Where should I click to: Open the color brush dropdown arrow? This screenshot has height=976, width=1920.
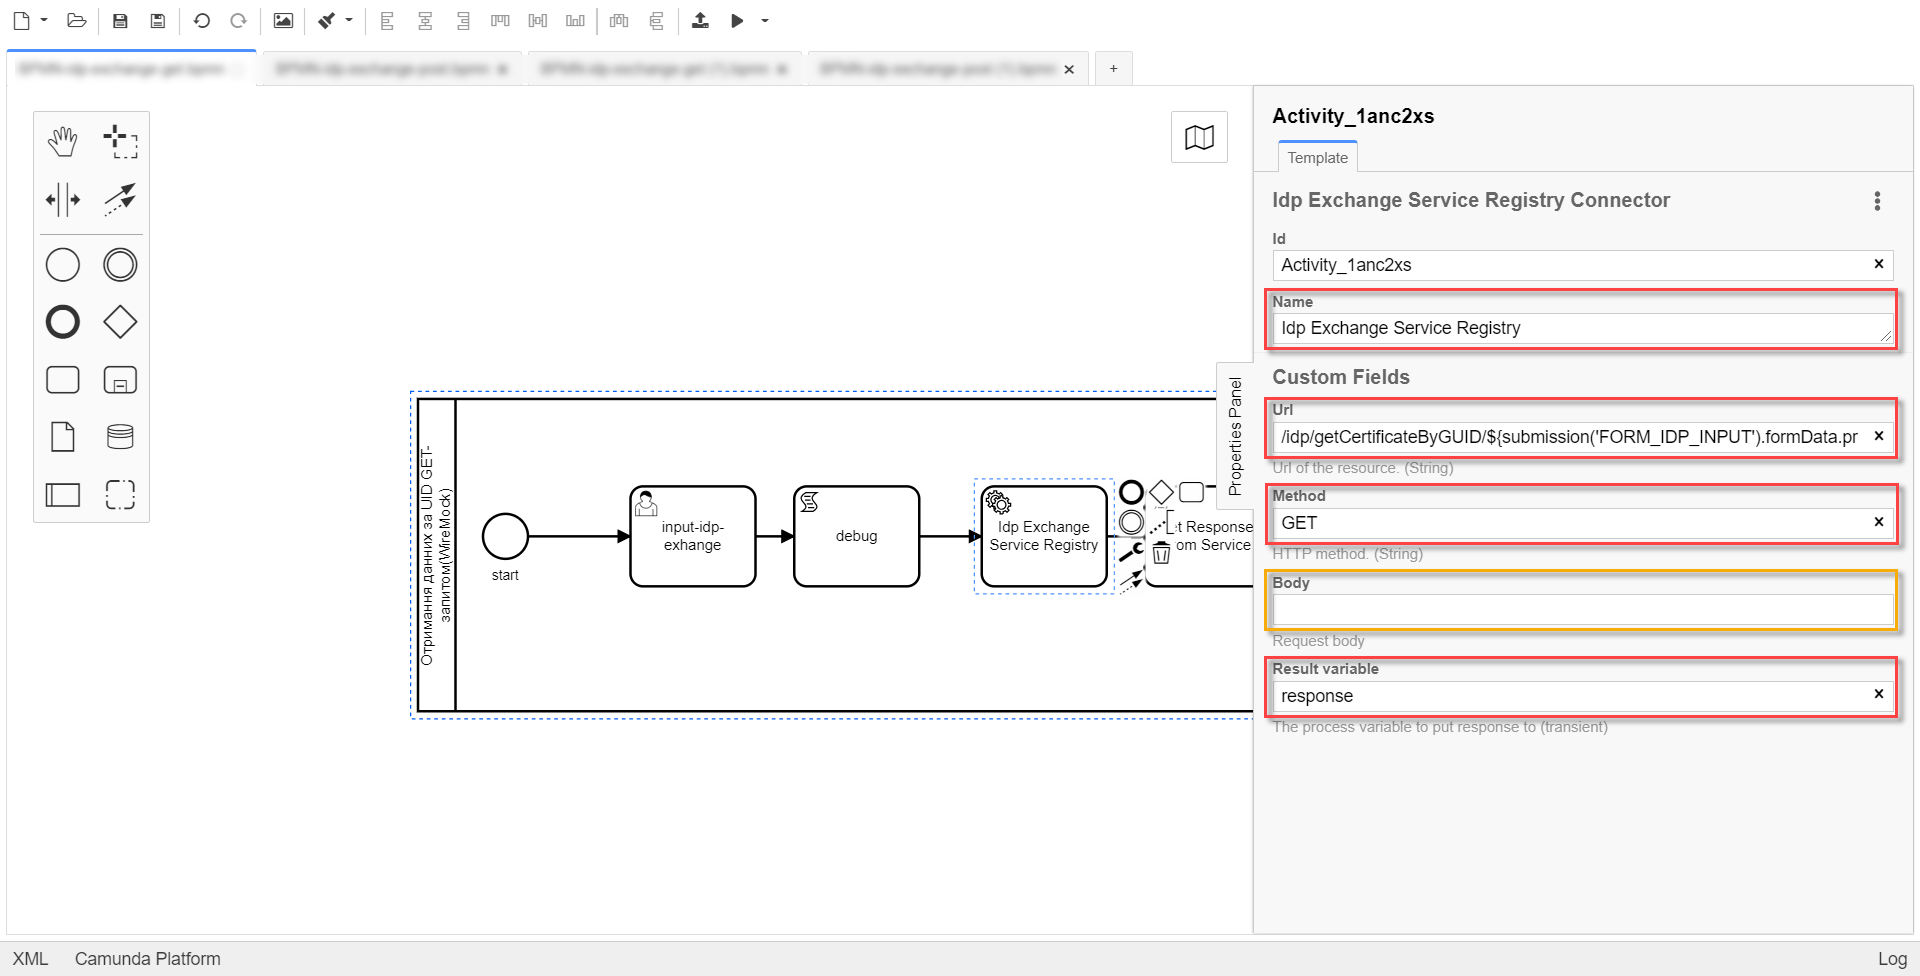[349, 20]
